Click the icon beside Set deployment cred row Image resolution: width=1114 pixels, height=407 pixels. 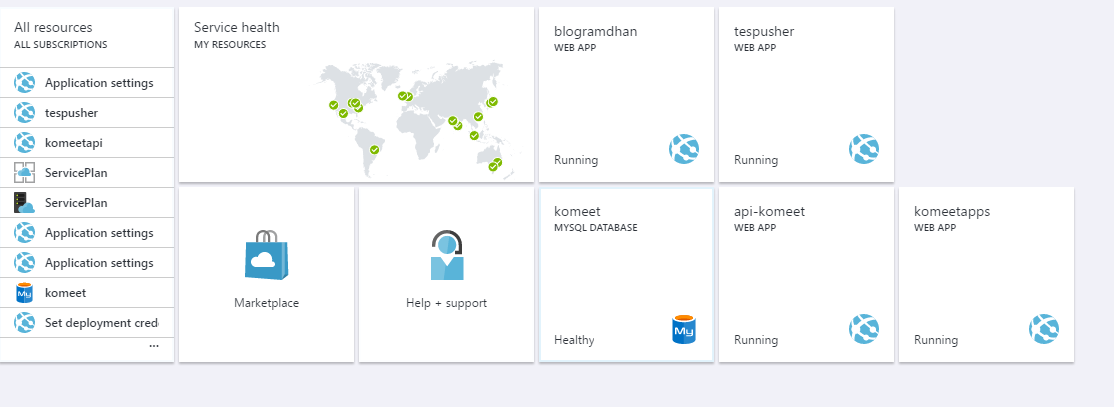click(25, 322)
